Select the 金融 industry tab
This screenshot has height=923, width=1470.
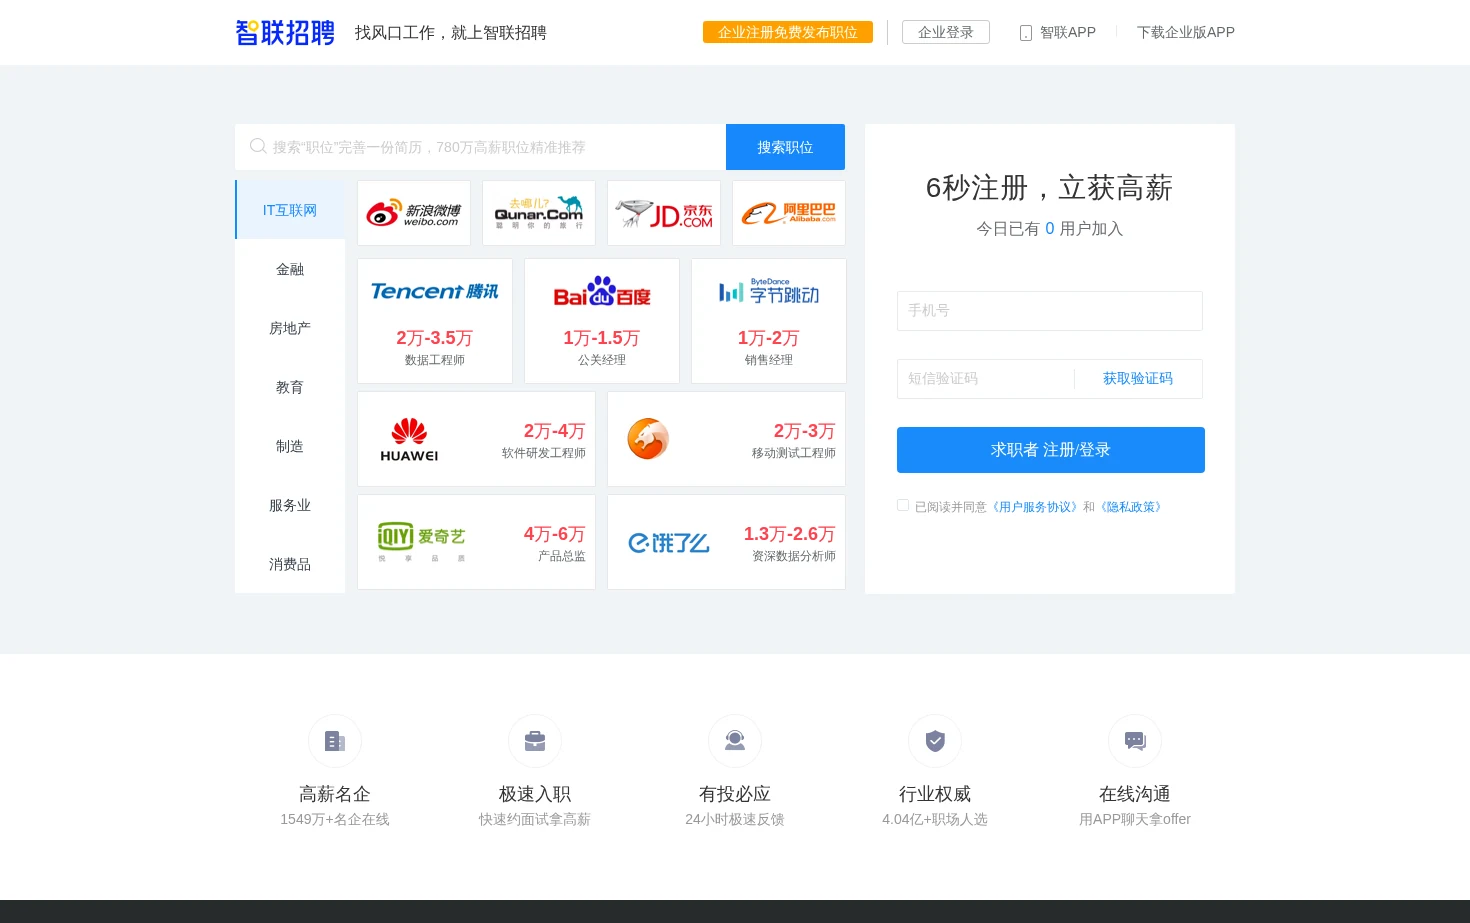pos(290,269)
